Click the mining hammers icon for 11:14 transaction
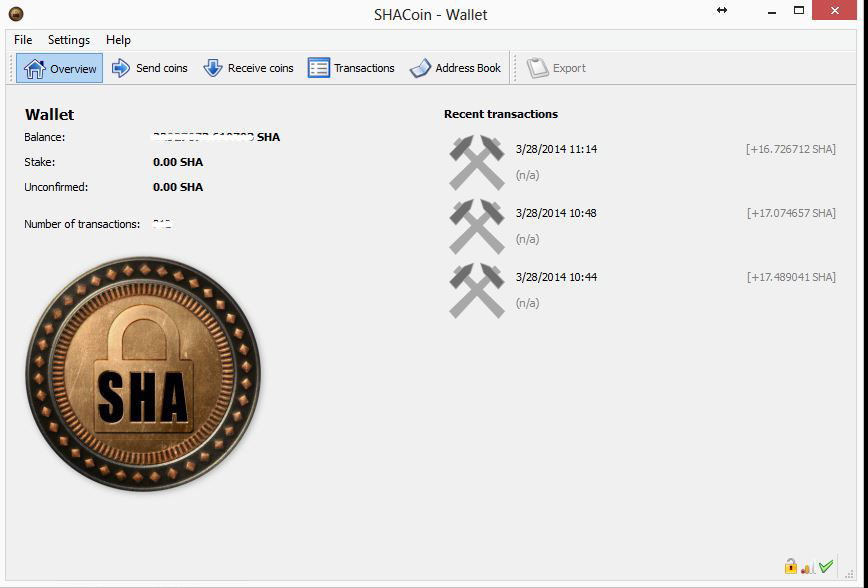 477,162
